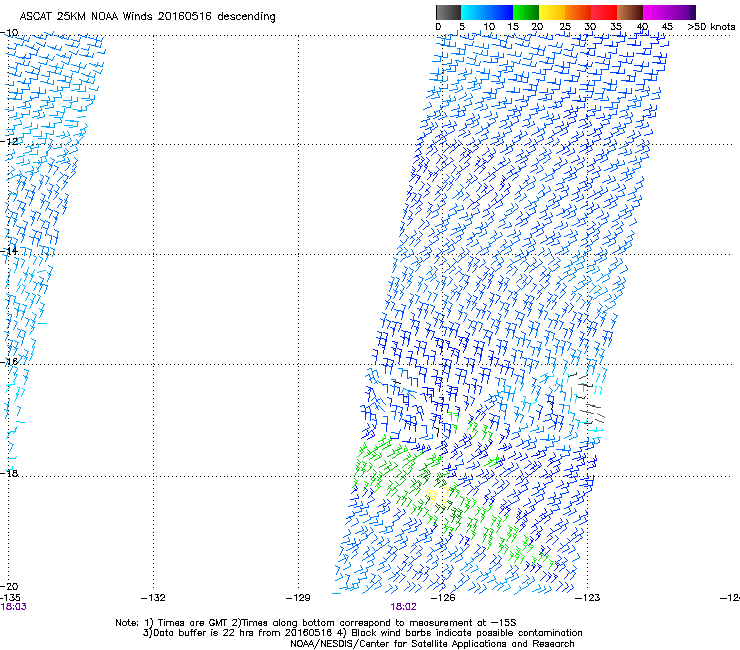The width and height of the screenshot is (740, 650).
Task: Click the NOAA/NESDIS credit line
Action: [432, 644]
